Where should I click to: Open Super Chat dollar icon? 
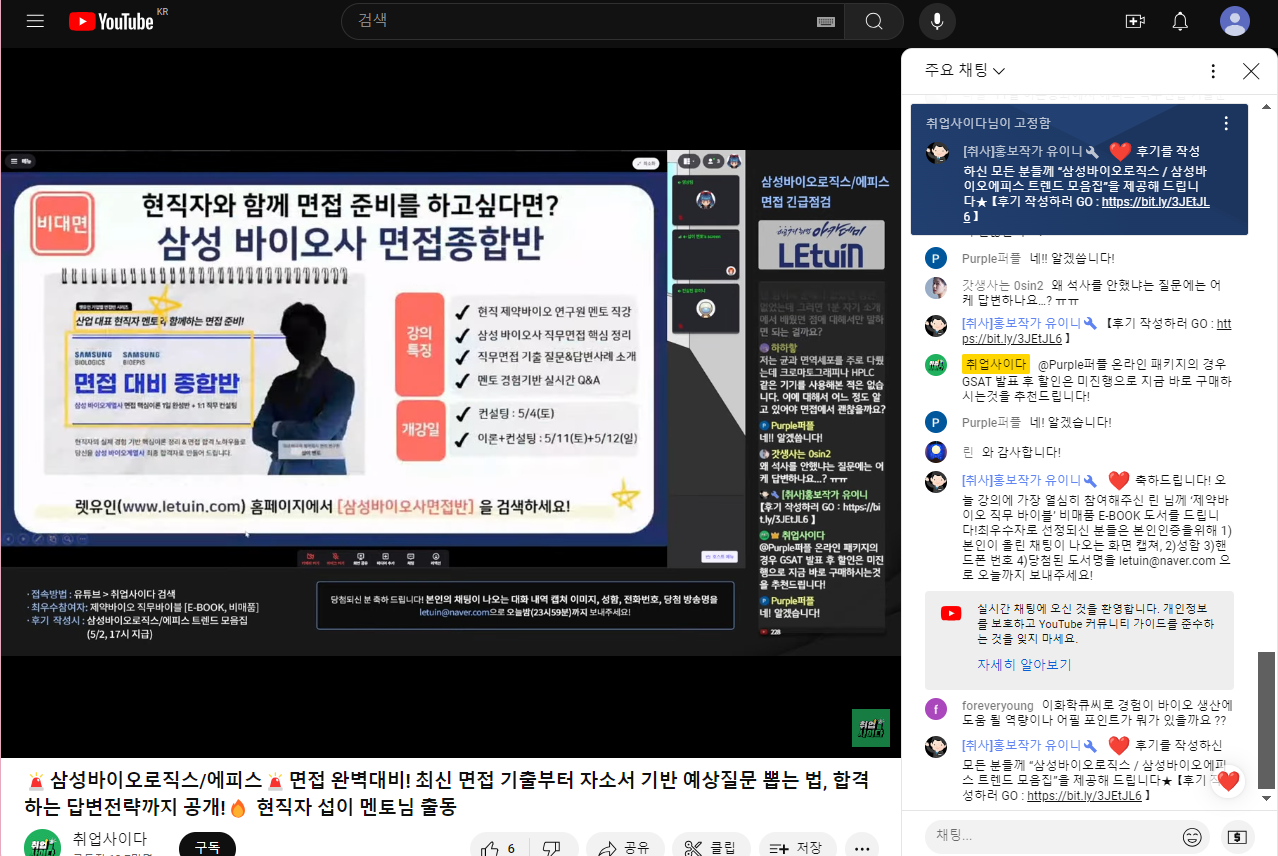[x=1237, y=836]
